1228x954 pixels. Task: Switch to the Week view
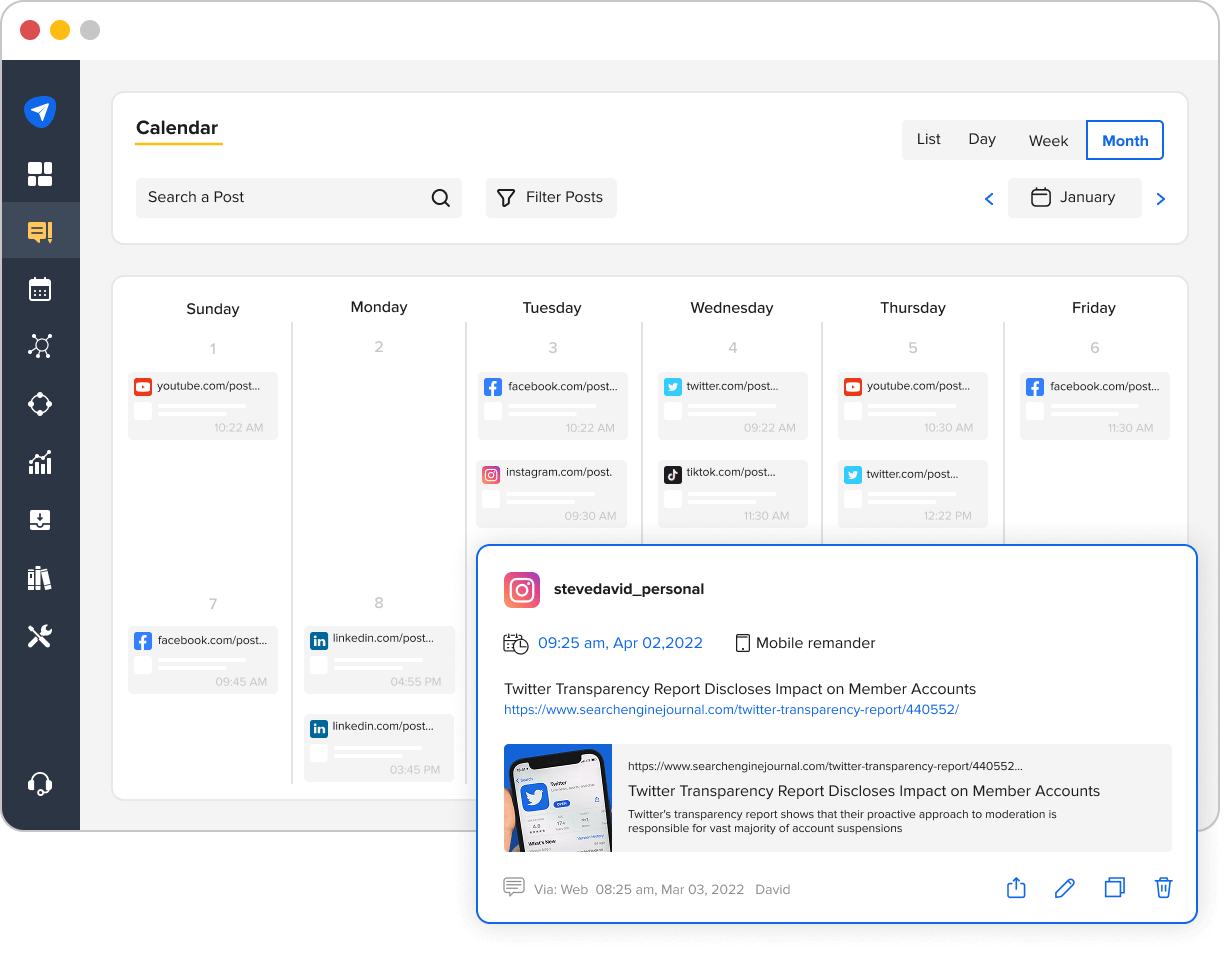pos(1047,140)
